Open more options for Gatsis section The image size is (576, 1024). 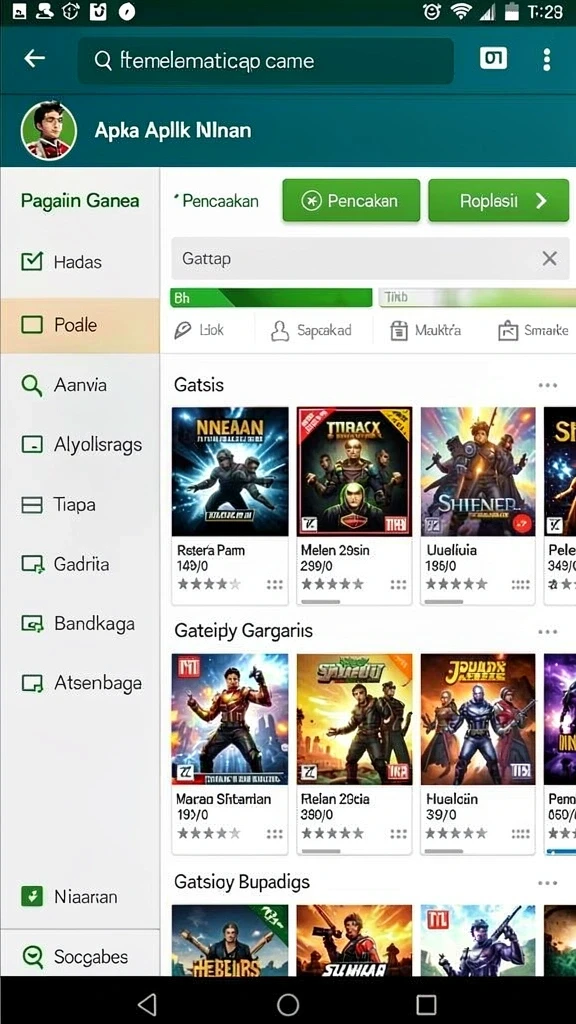(x=548, y=385)
